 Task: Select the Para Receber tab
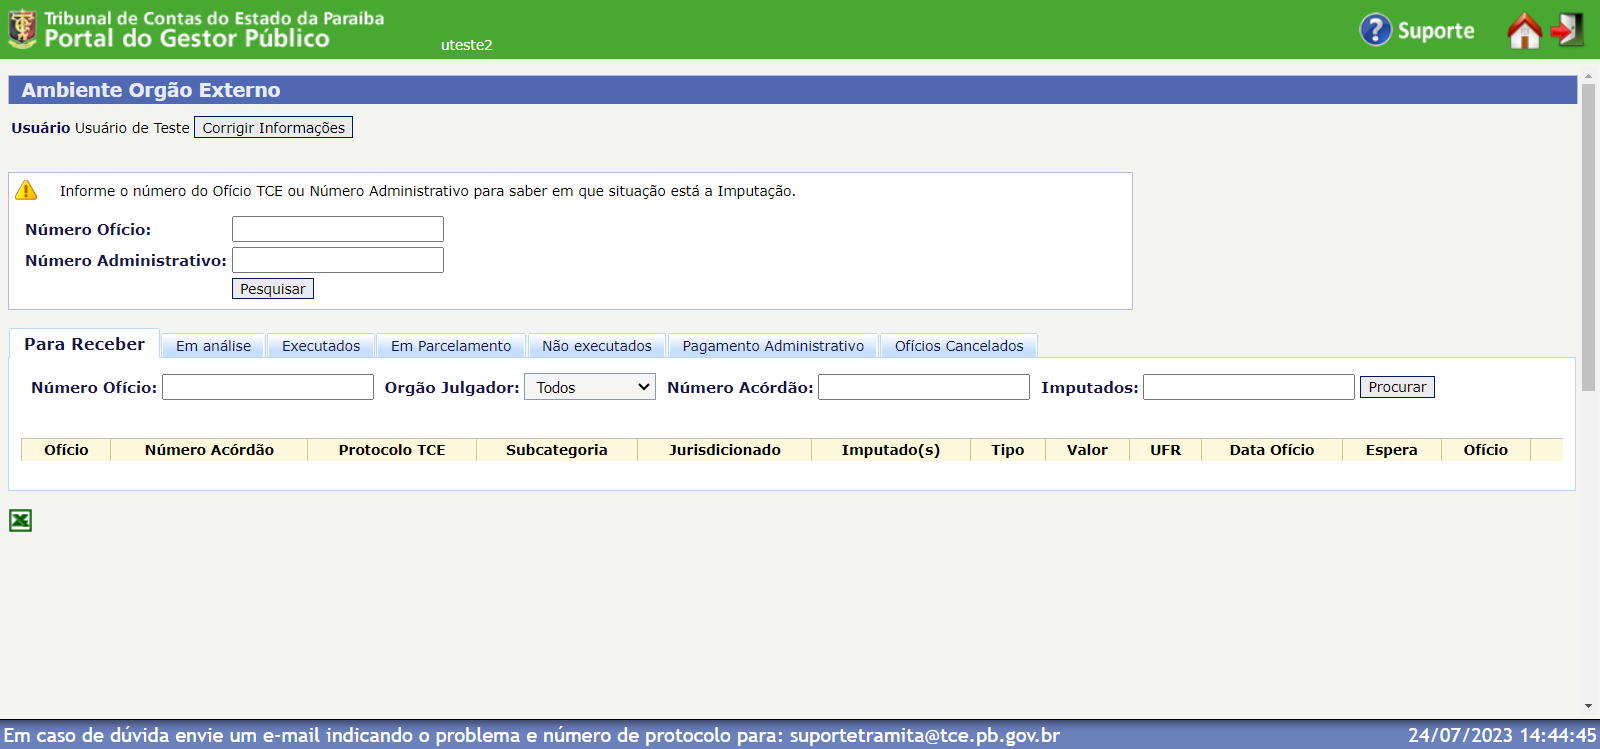pyautogui.click(x=84, y=344)
